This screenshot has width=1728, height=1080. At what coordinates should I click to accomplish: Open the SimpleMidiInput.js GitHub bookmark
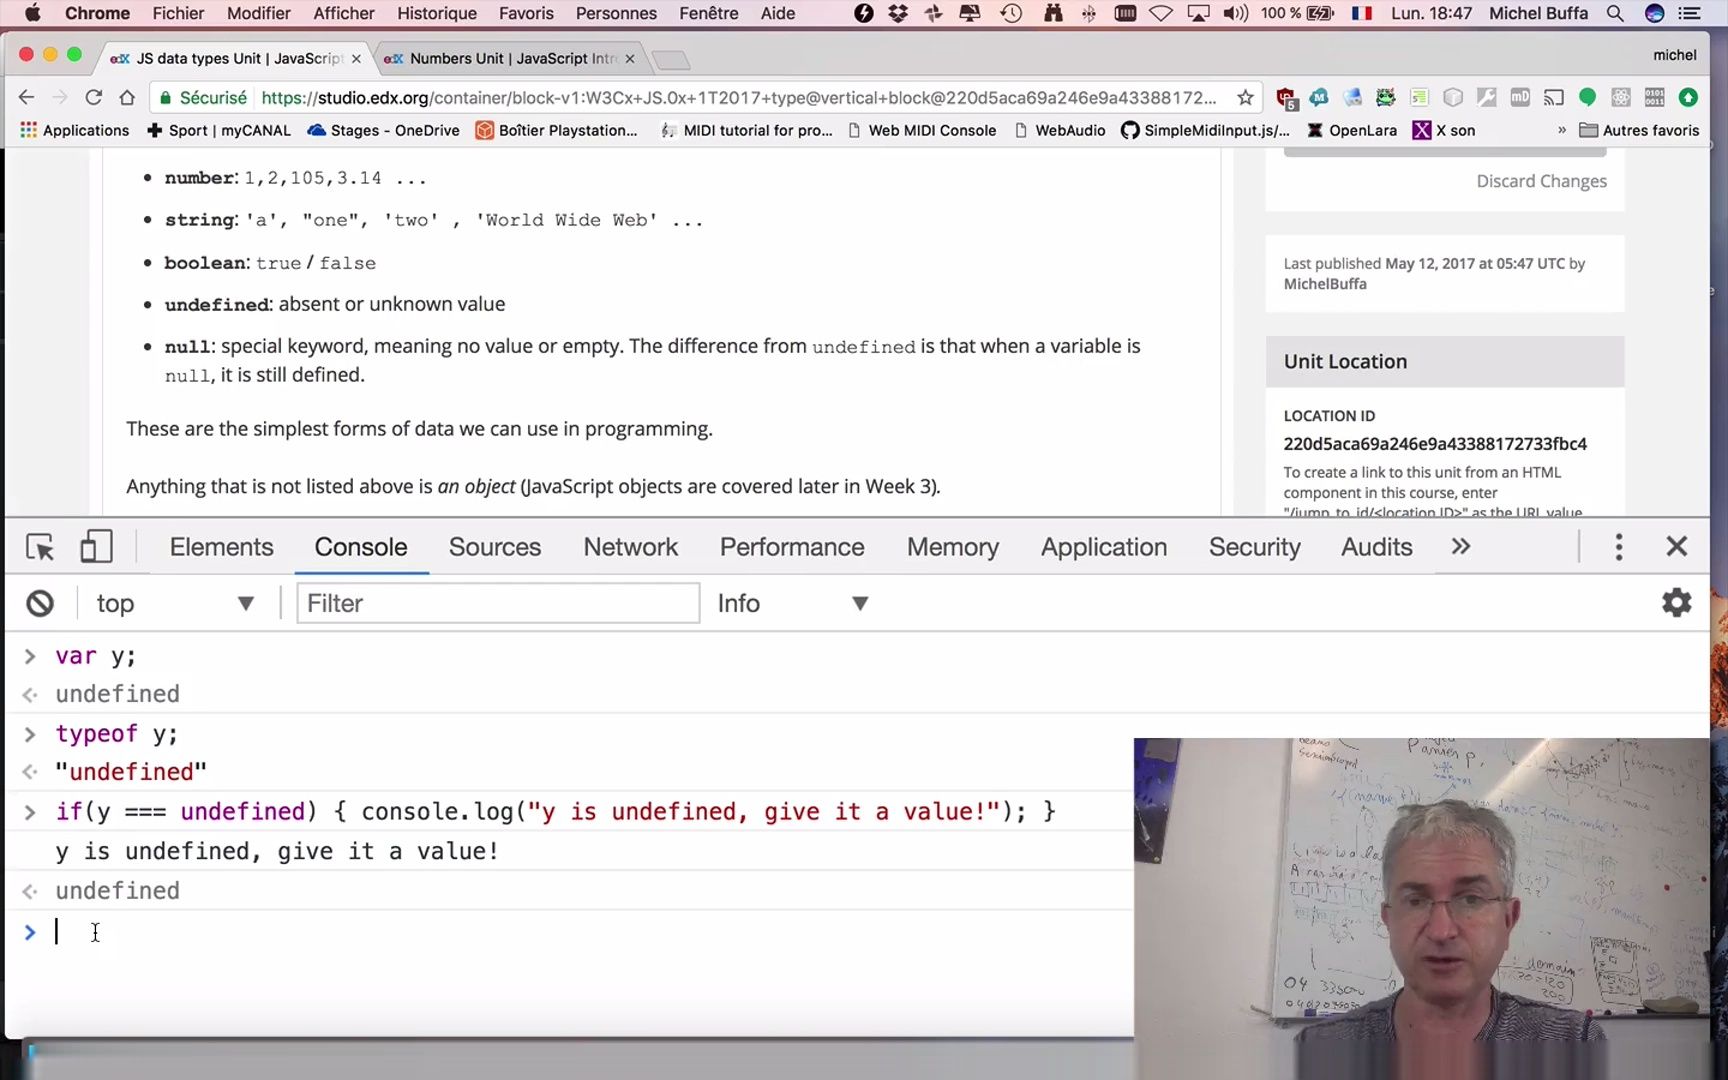tap(1205, 130)
